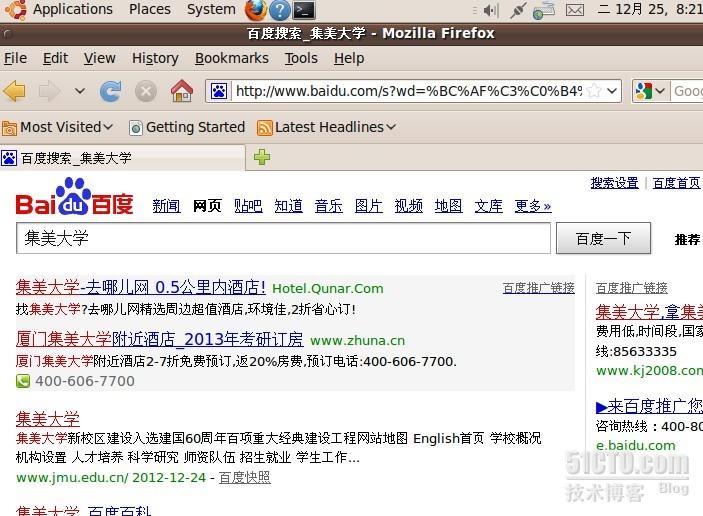Open the Firefox Help menu
Image resolution: width=703 pixels, height=516 pixels.
coord(349,58)
